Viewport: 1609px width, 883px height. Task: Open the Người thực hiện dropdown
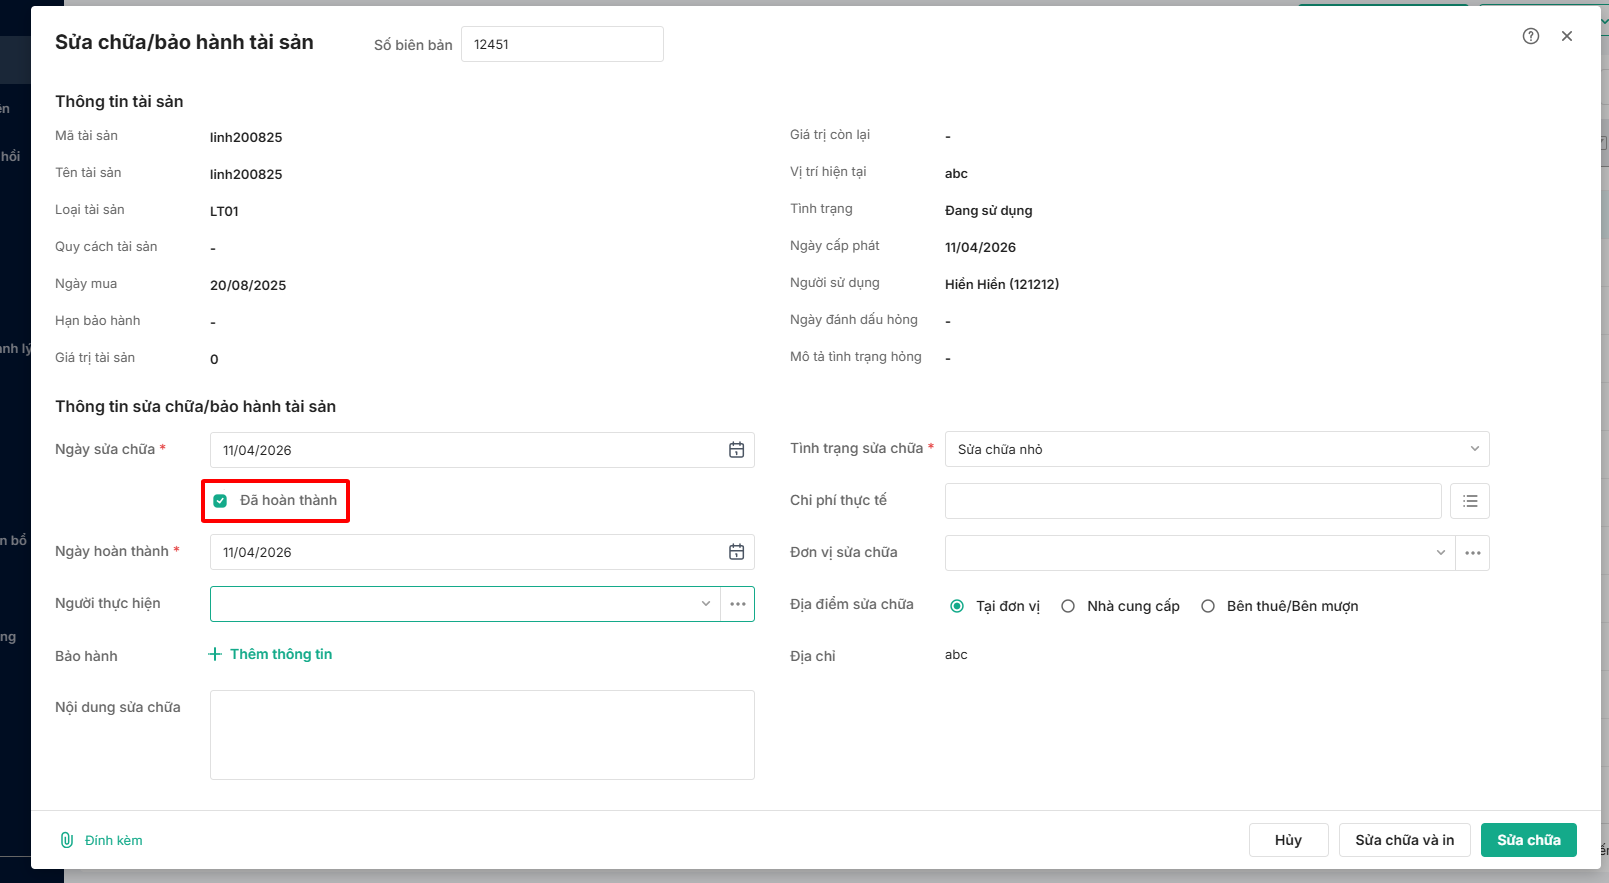click(x=705, y=604)
